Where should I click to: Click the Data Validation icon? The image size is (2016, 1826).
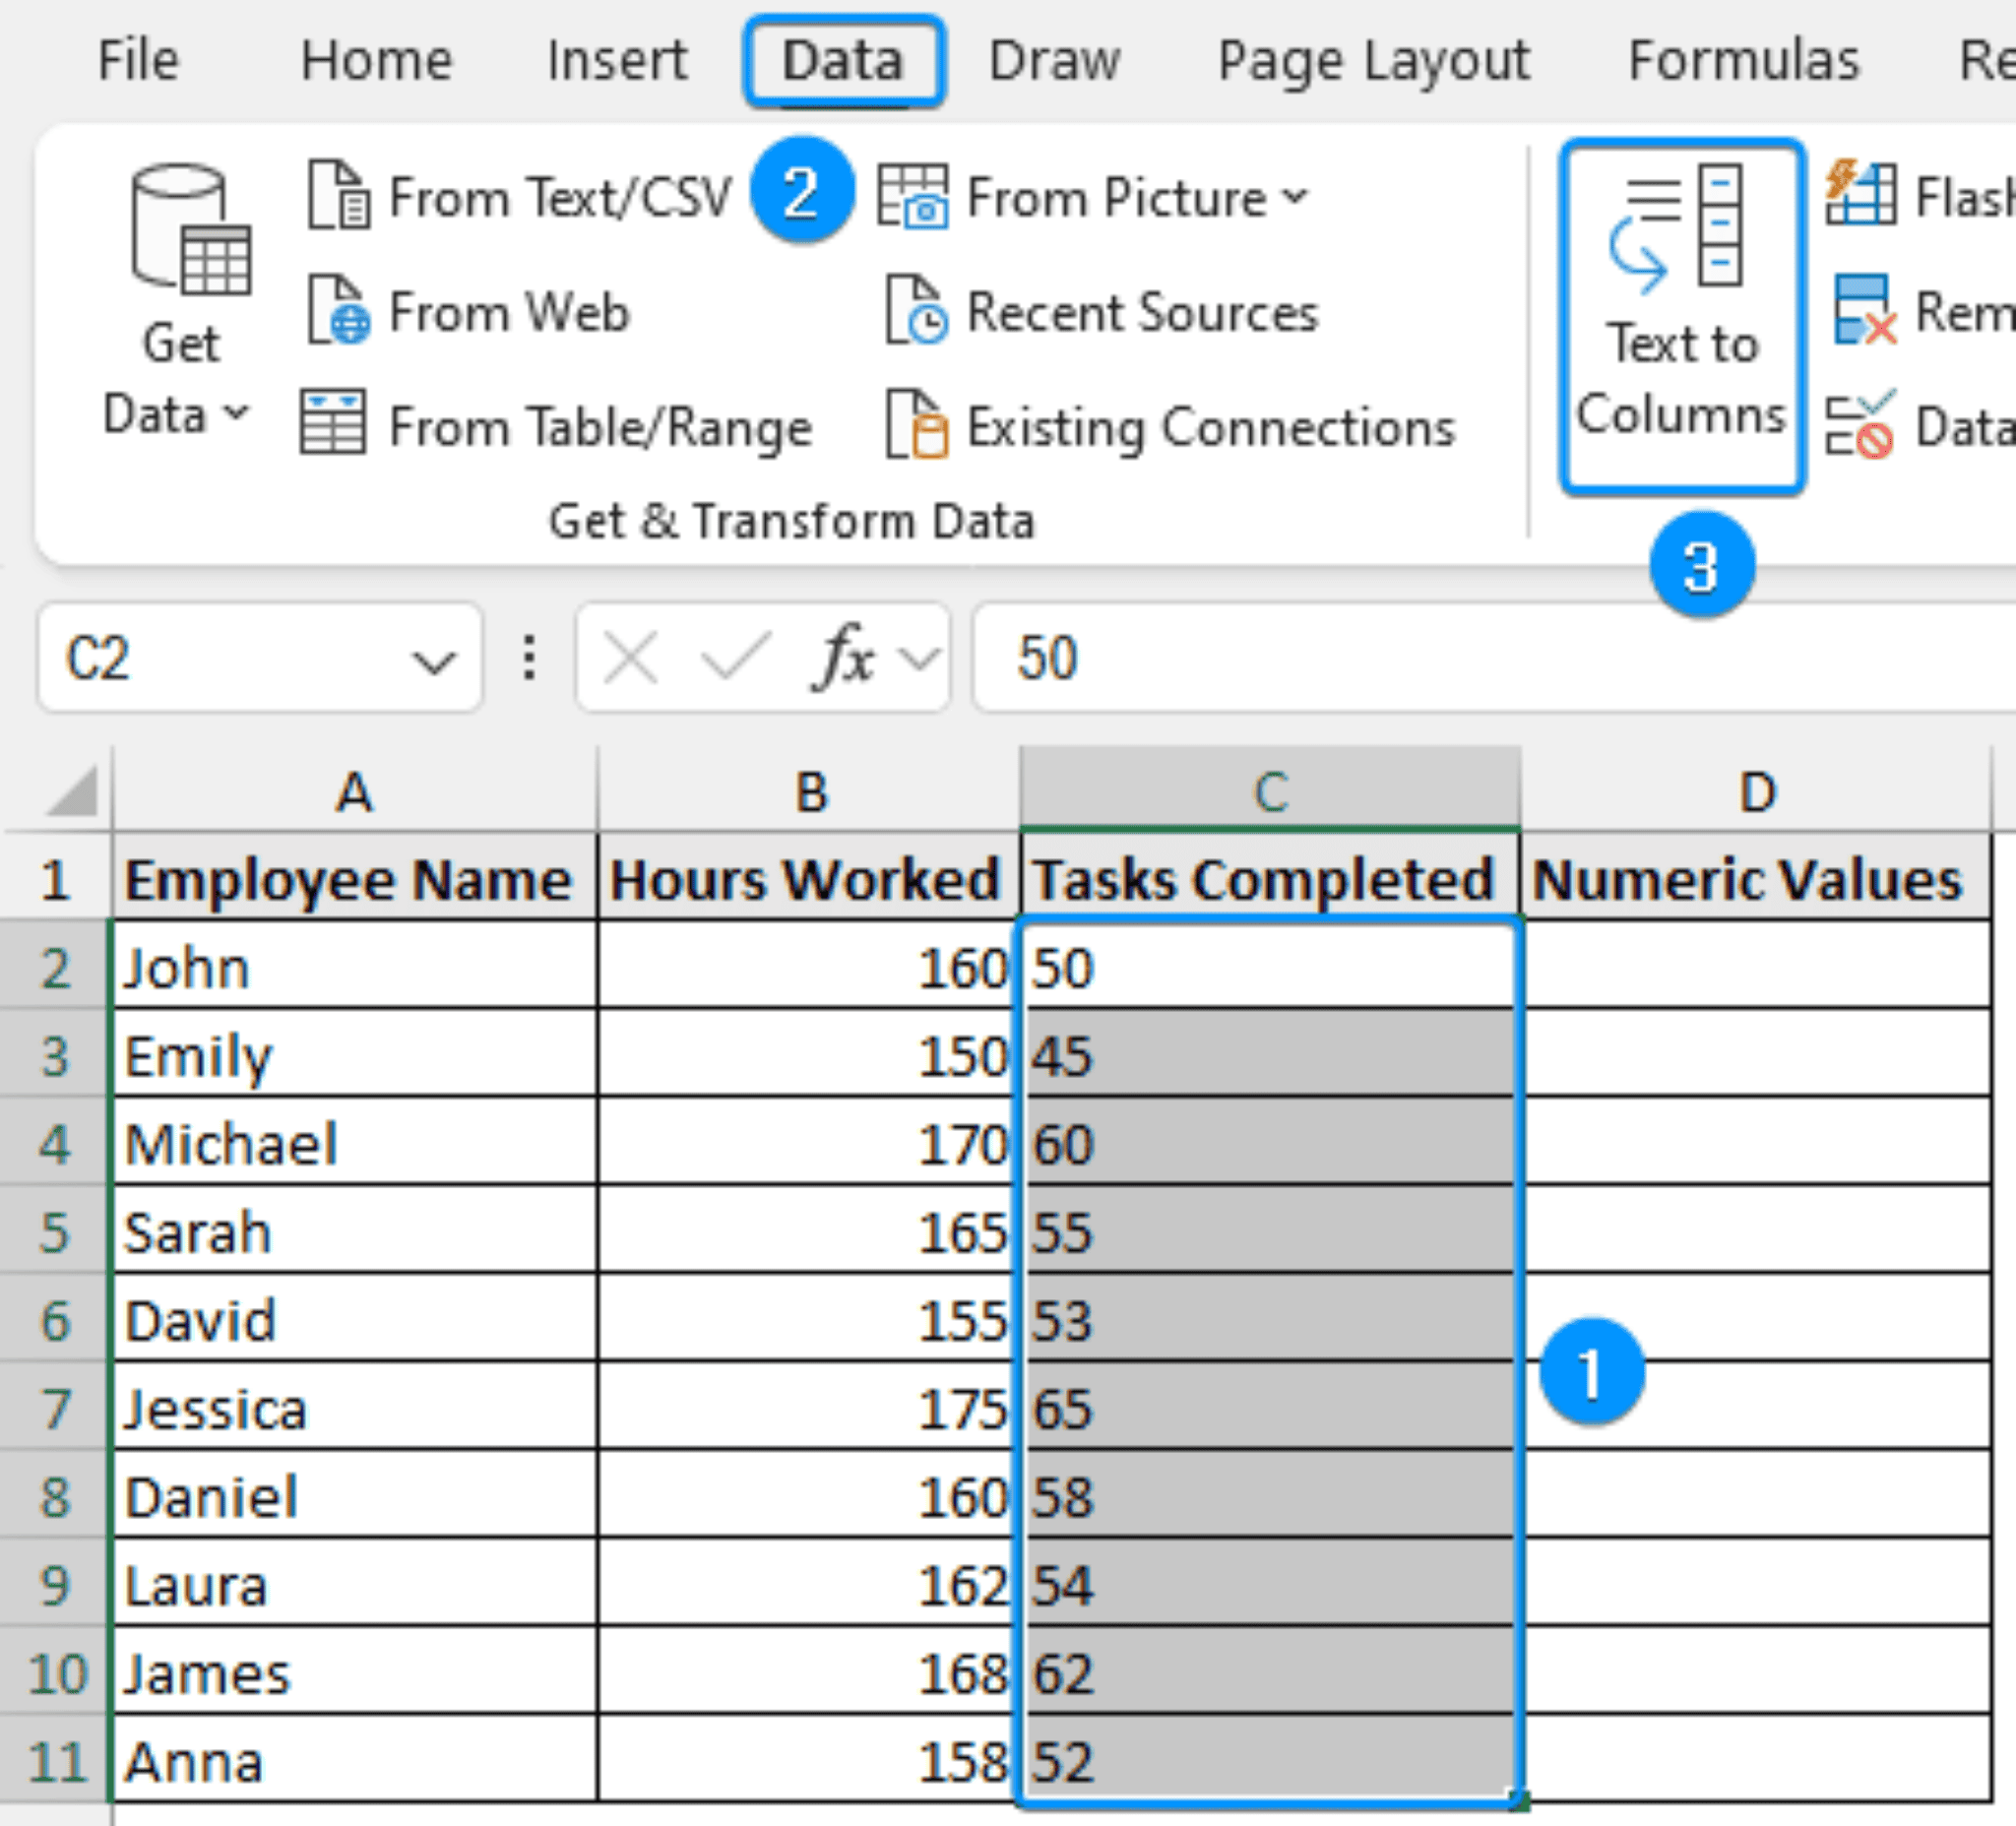1859,424
